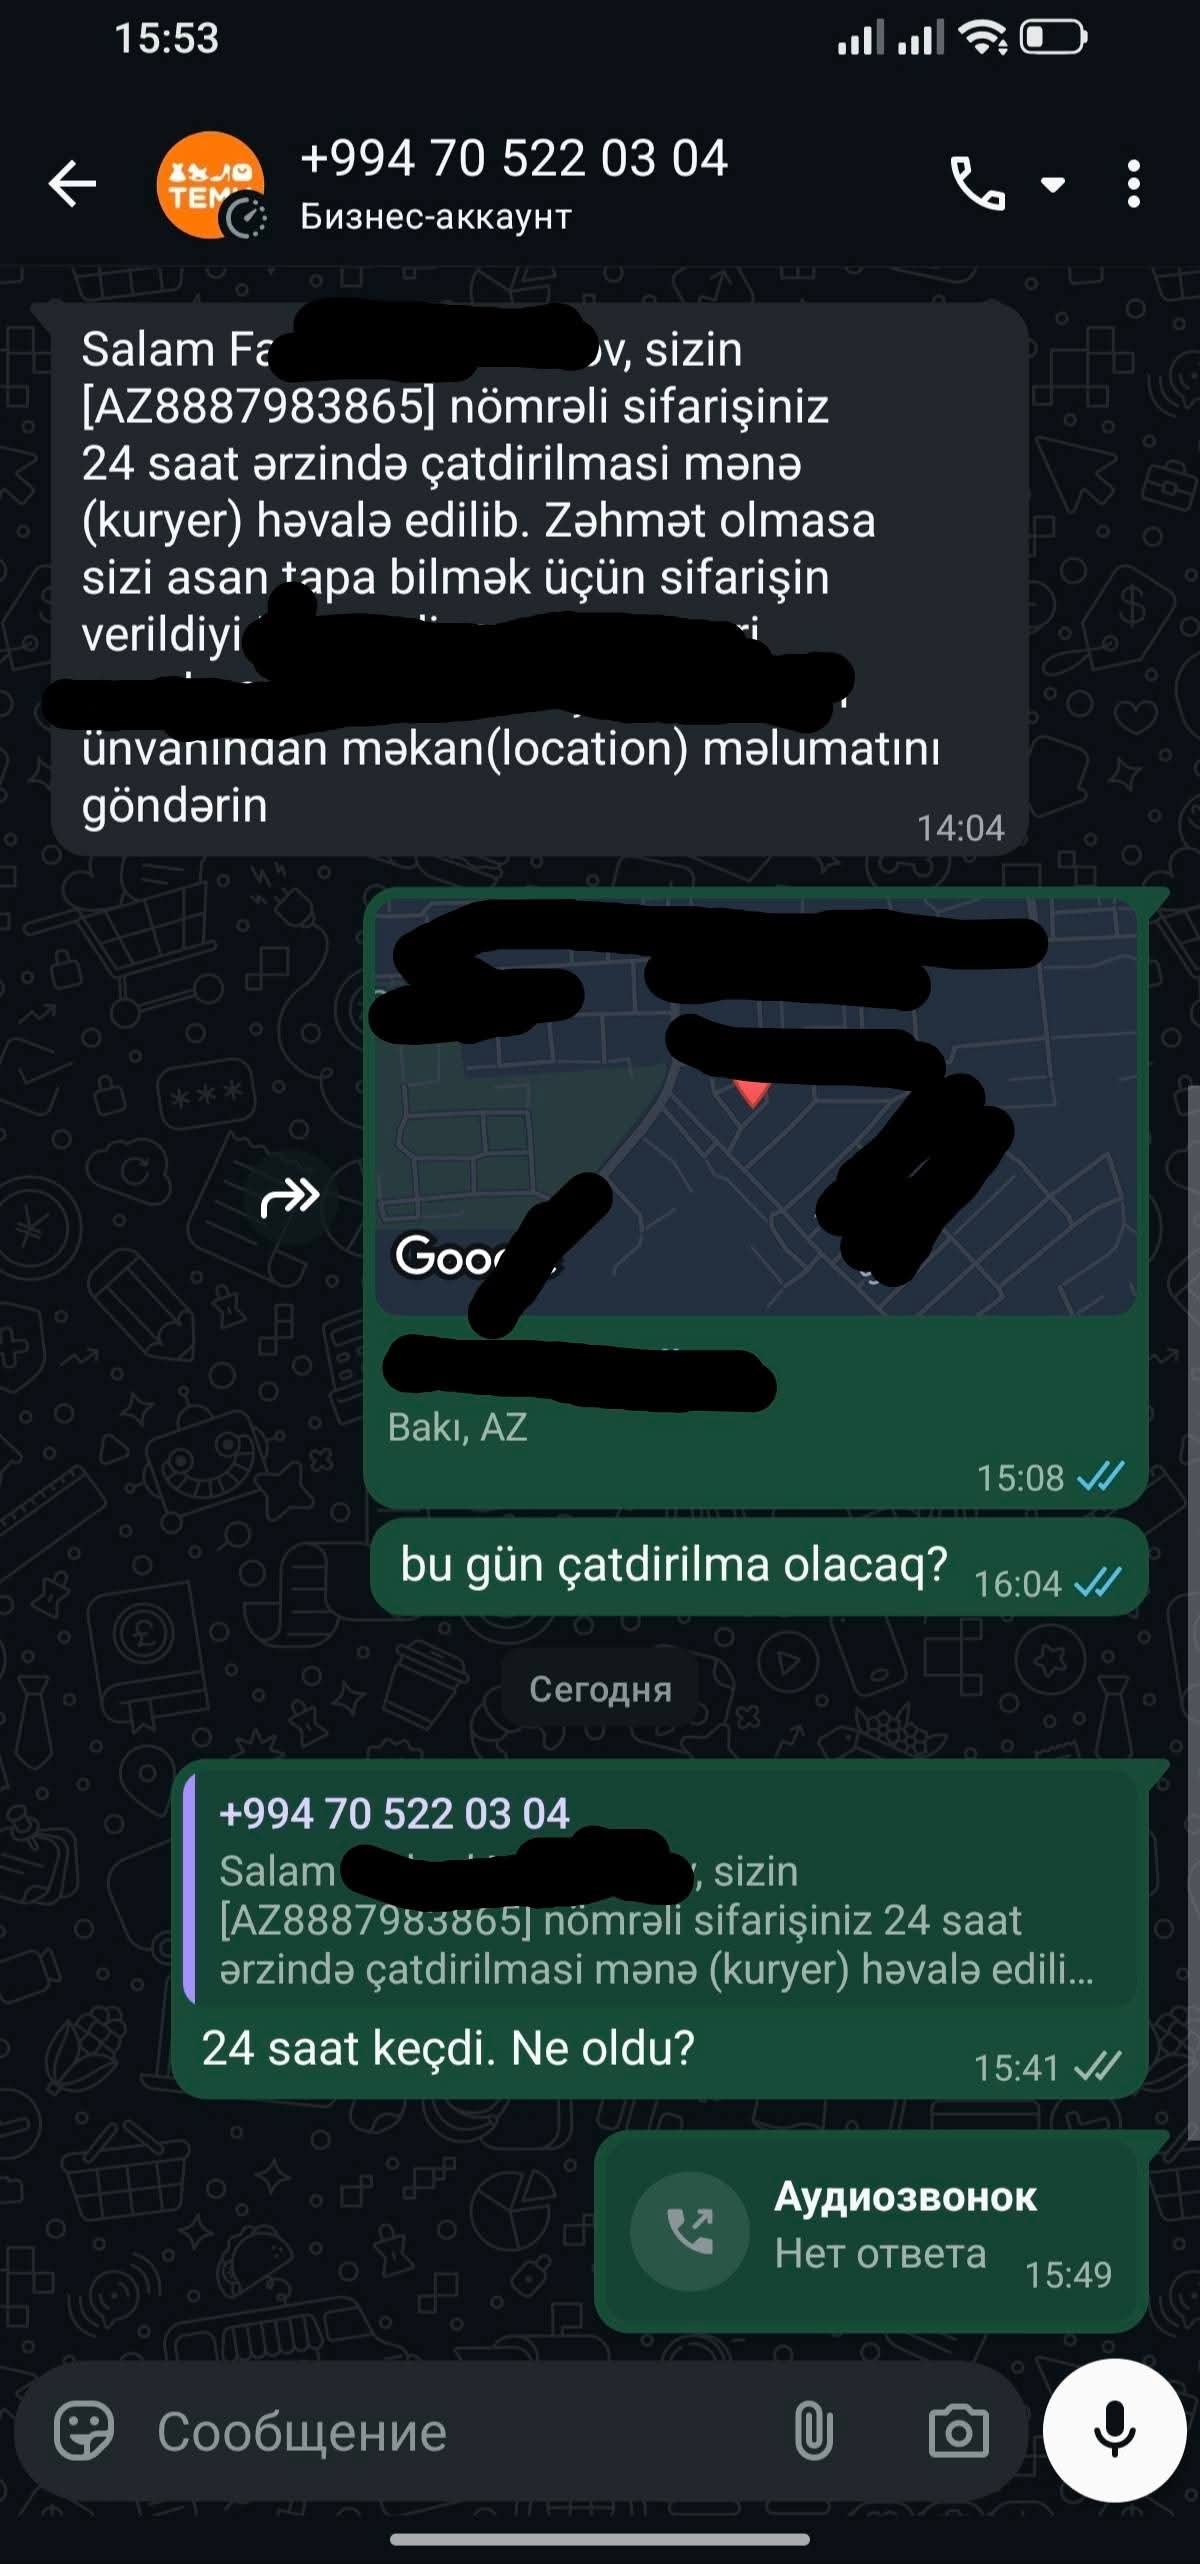
Task: Tap the quoted message from +994 70 522 03 04
Action: [x=662, y=1889]
